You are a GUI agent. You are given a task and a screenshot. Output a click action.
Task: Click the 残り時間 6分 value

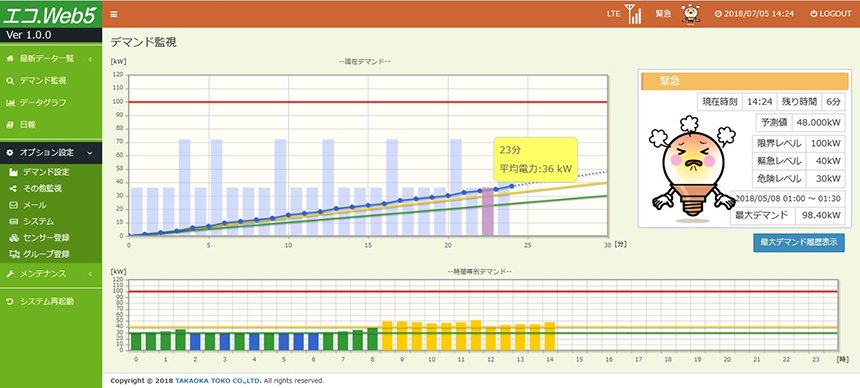(x=833, y=102)
